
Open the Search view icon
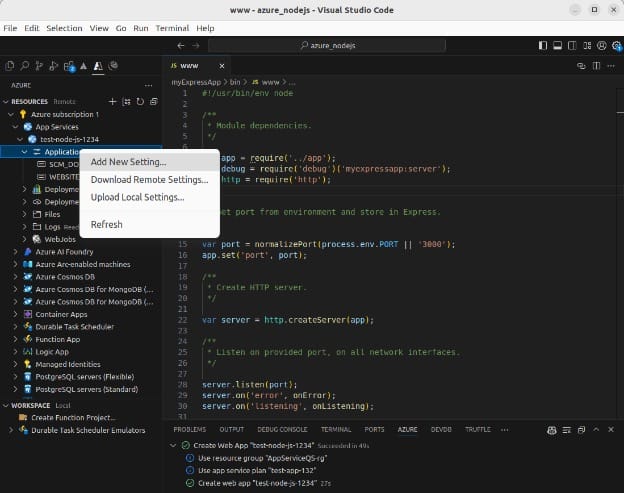point(25,66)
